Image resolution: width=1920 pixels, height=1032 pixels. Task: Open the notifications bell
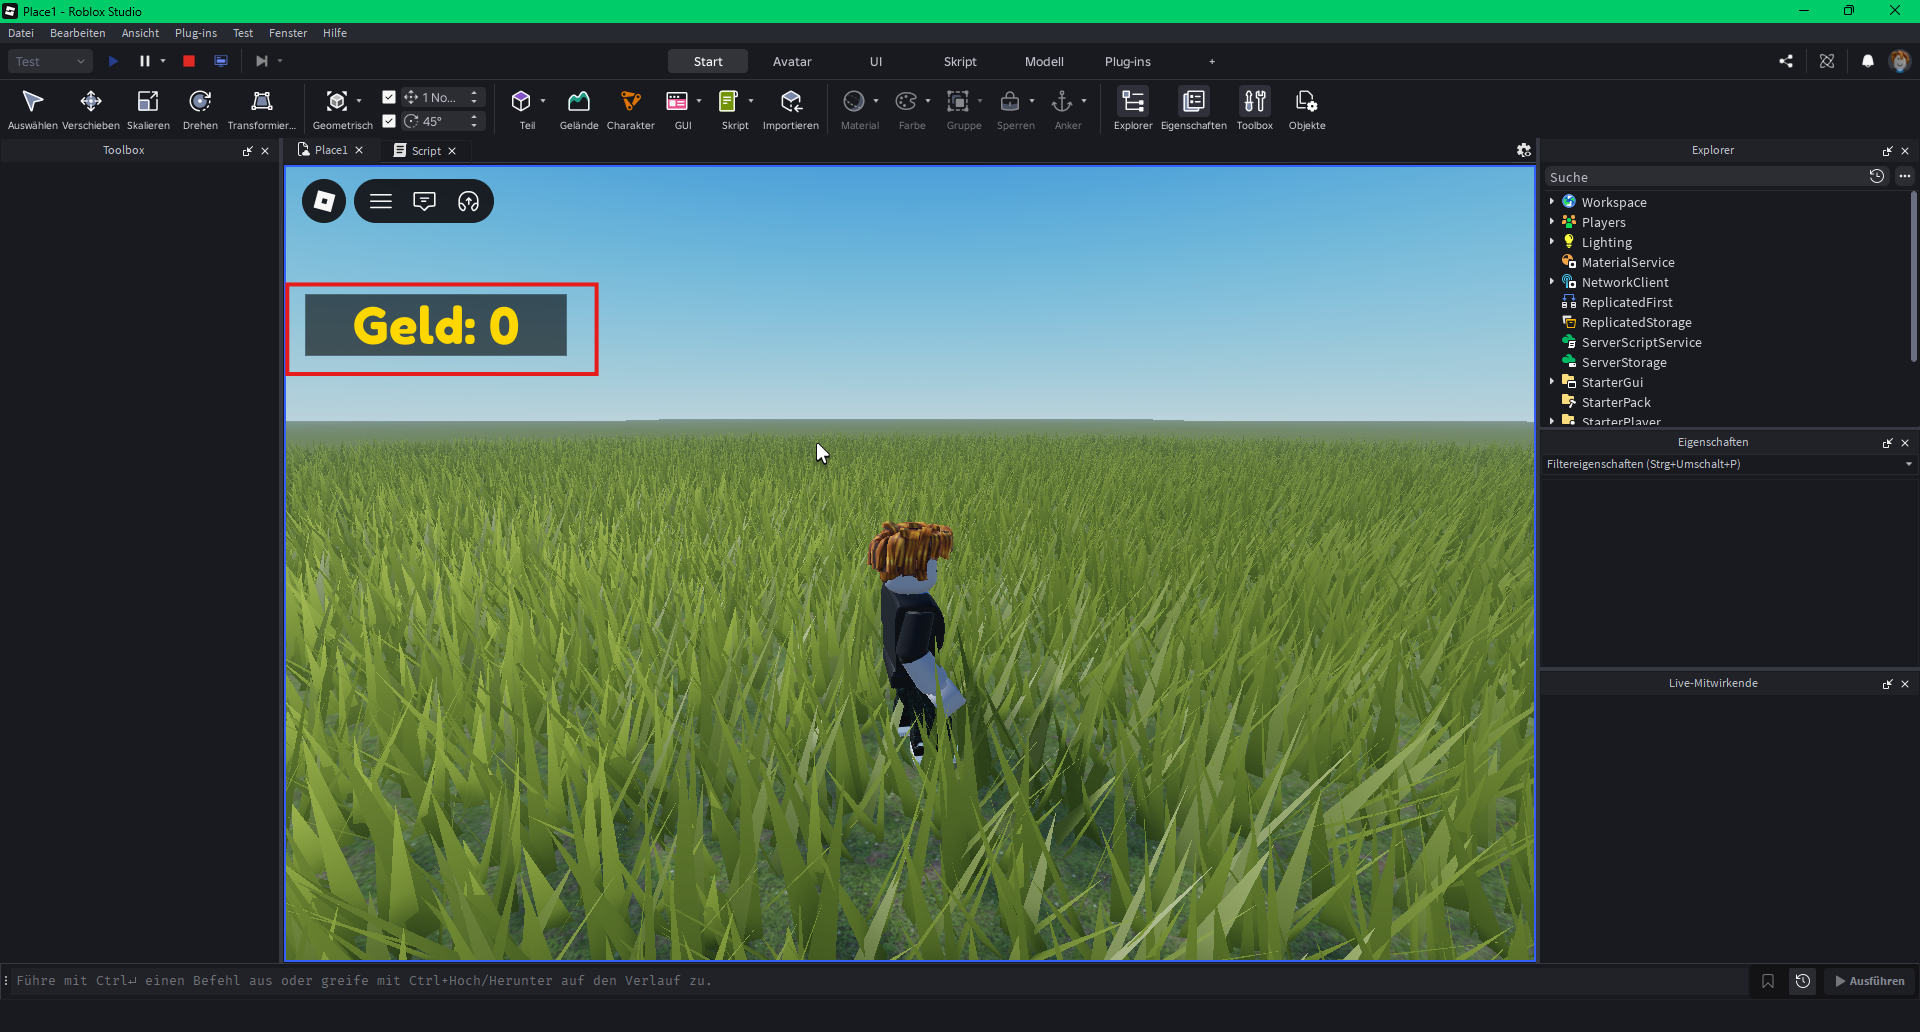click(1867, 61)
